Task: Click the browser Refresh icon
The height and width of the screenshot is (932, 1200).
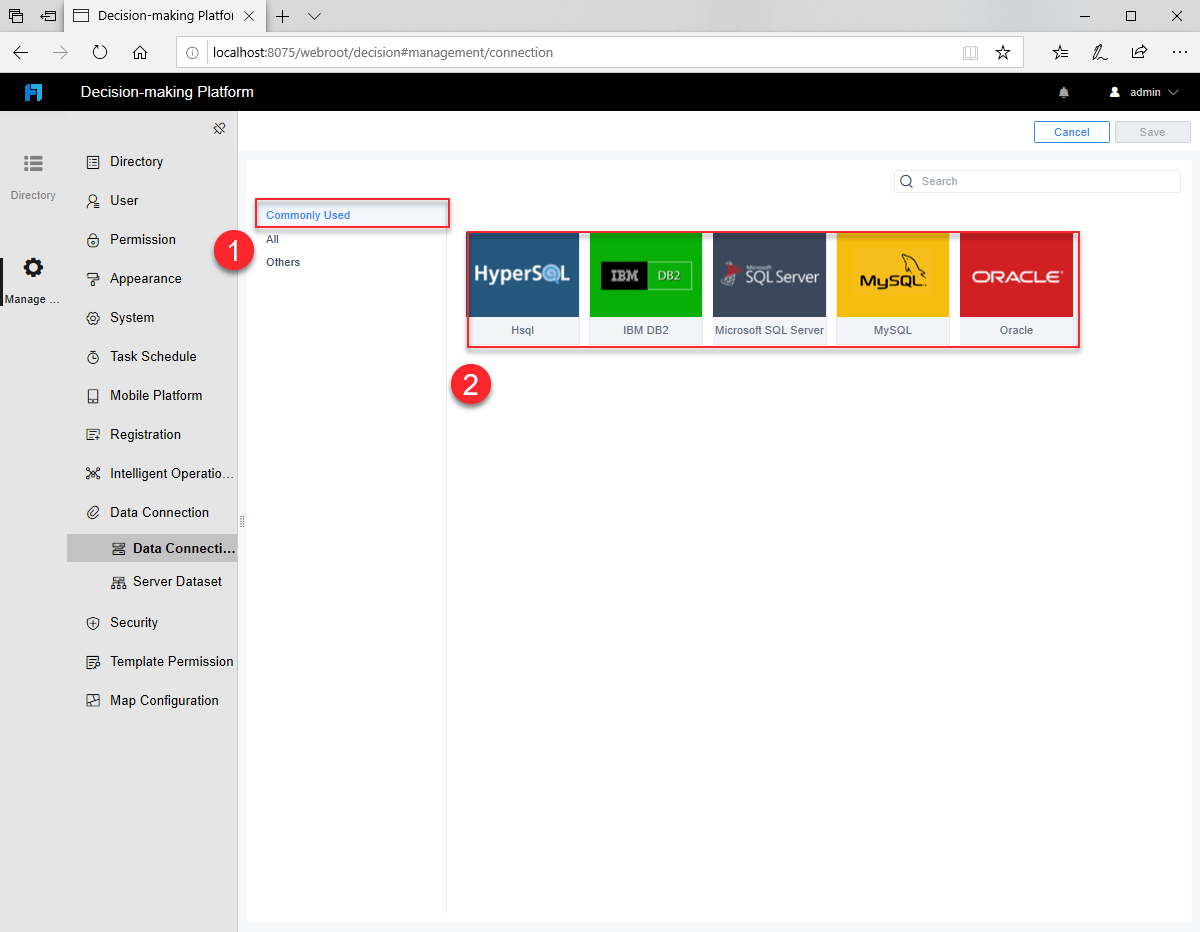Action: tap(100, 52)
